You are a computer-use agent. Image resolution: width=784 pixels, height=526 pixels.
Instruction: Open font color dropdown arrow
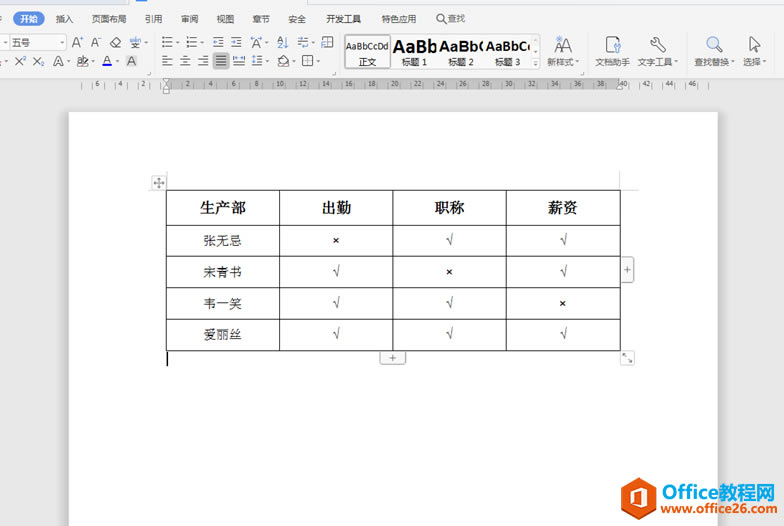(x=118, y=62)
